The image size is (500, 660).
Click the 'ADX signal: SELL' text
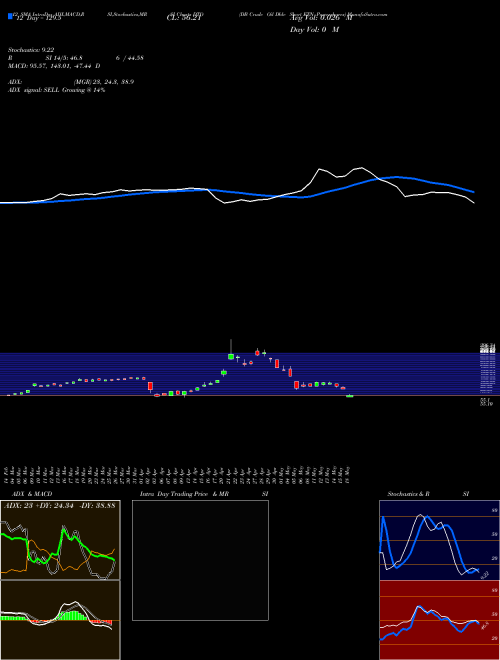34,90
